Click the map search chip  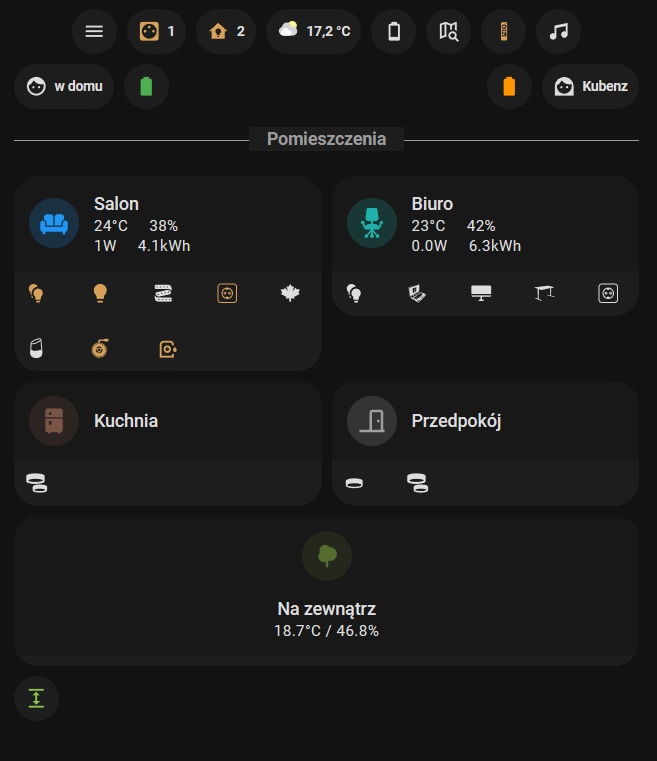(449, 31)
